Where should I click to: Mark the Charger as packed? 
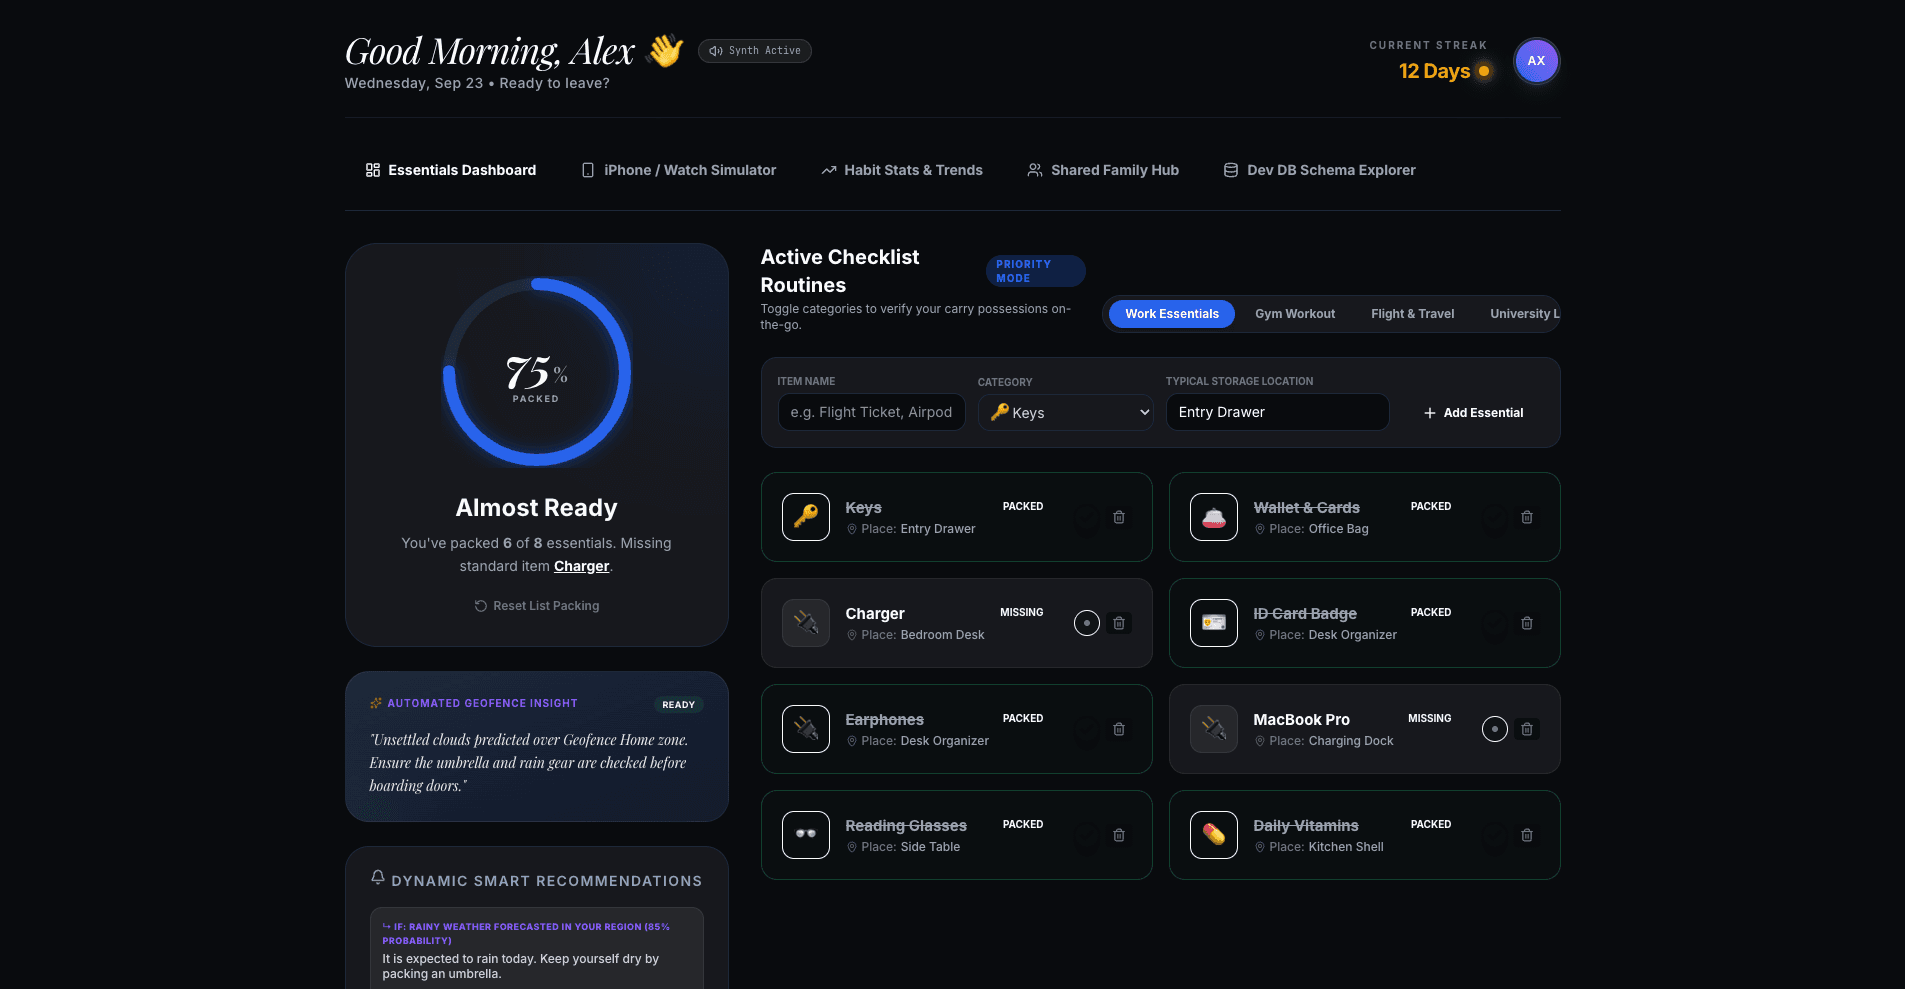(x=1087, y=623)
